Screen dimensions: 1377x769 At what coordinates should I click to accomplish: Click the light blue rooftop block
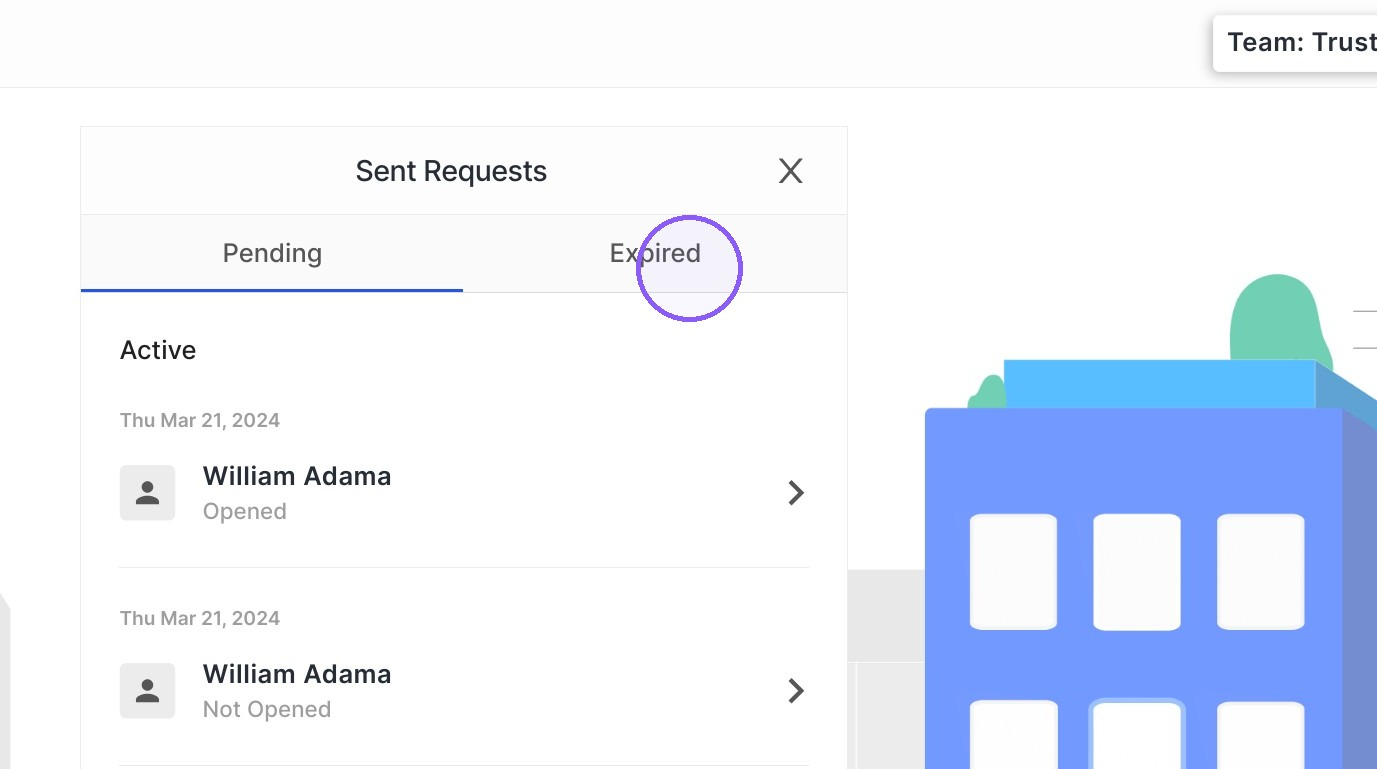coord(1159,384)
